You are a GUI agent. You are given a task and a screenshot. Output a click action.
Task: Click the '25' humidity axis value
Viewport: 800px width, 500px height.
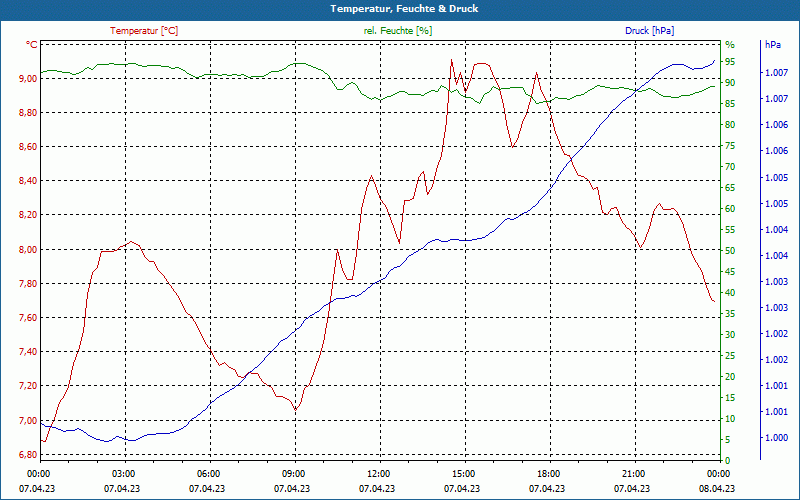click(x=730, y=356)
